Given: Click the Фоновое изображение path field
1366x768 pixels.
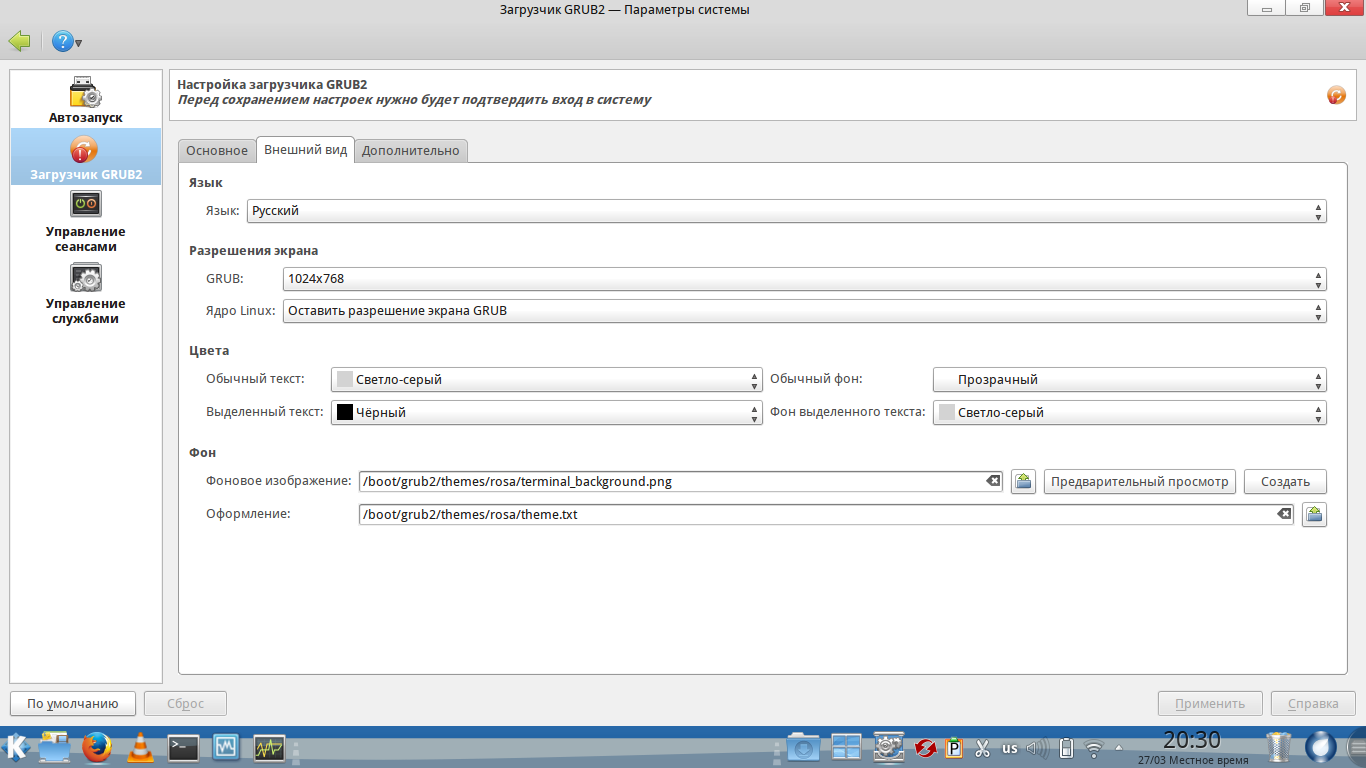Looking at the screenshot, I should tap(680, 482).
